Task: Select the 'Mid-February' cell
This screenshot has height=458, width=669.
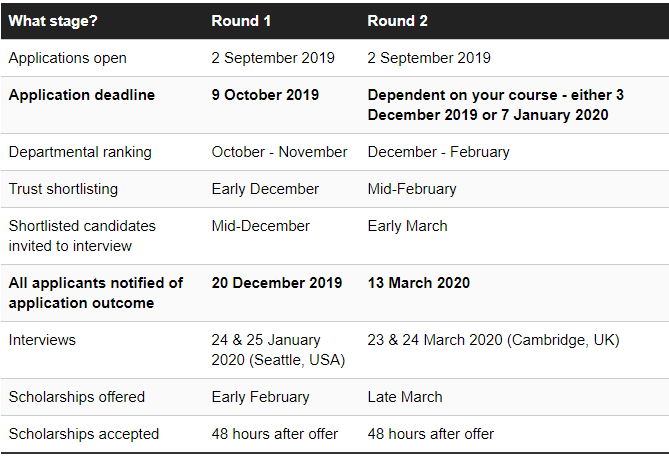Action: [412, 189]
